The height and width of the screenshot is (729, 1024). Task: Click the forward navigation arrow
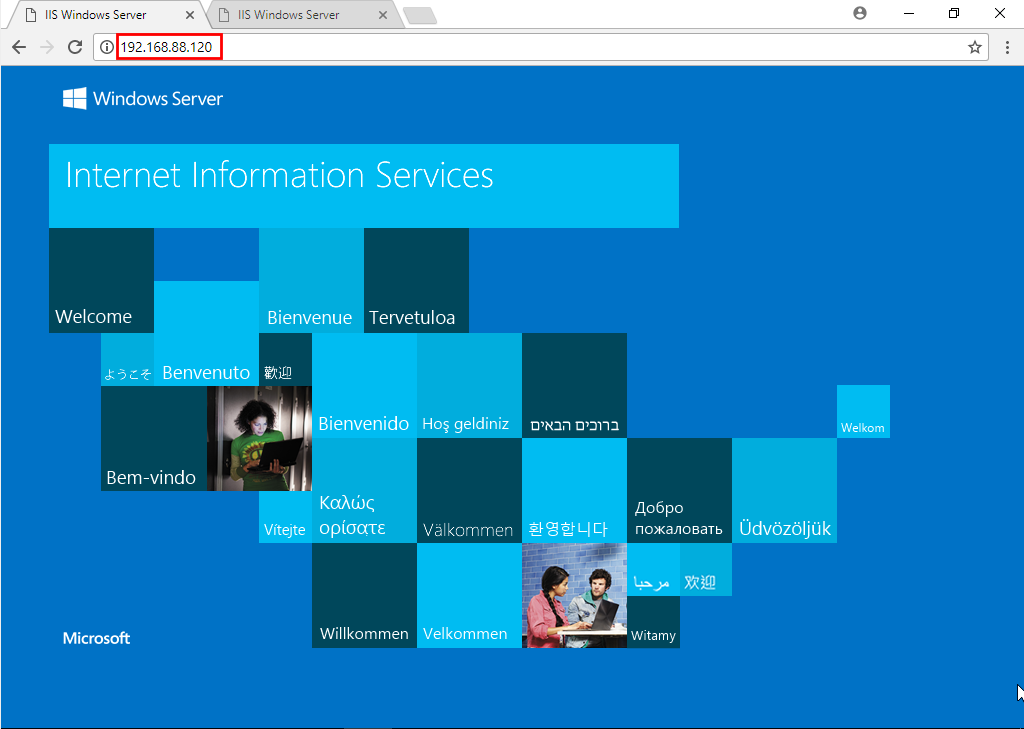(x=46, y=46)
